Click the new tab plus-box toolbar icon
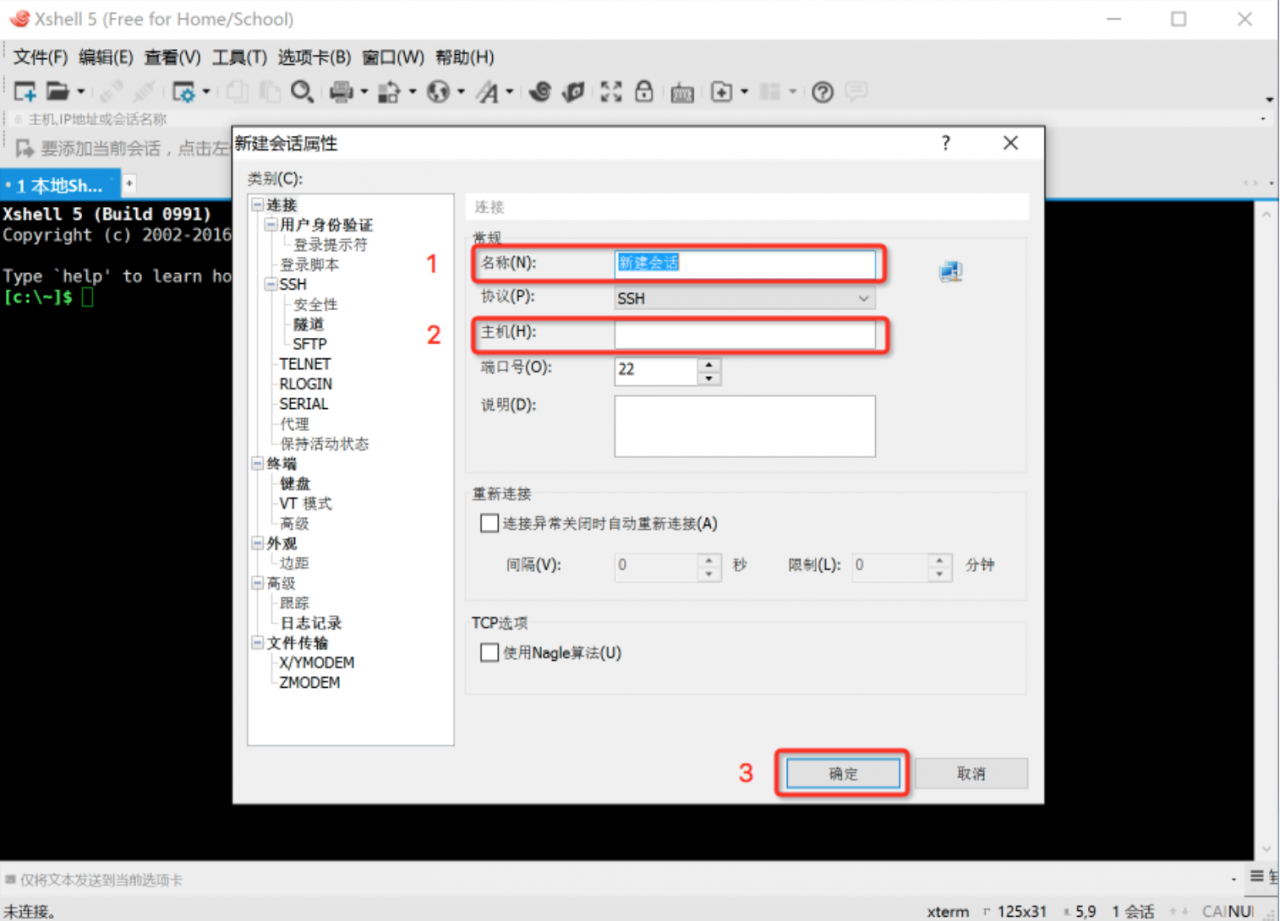This screenshot has height=921, width=1280. point(722,92)
